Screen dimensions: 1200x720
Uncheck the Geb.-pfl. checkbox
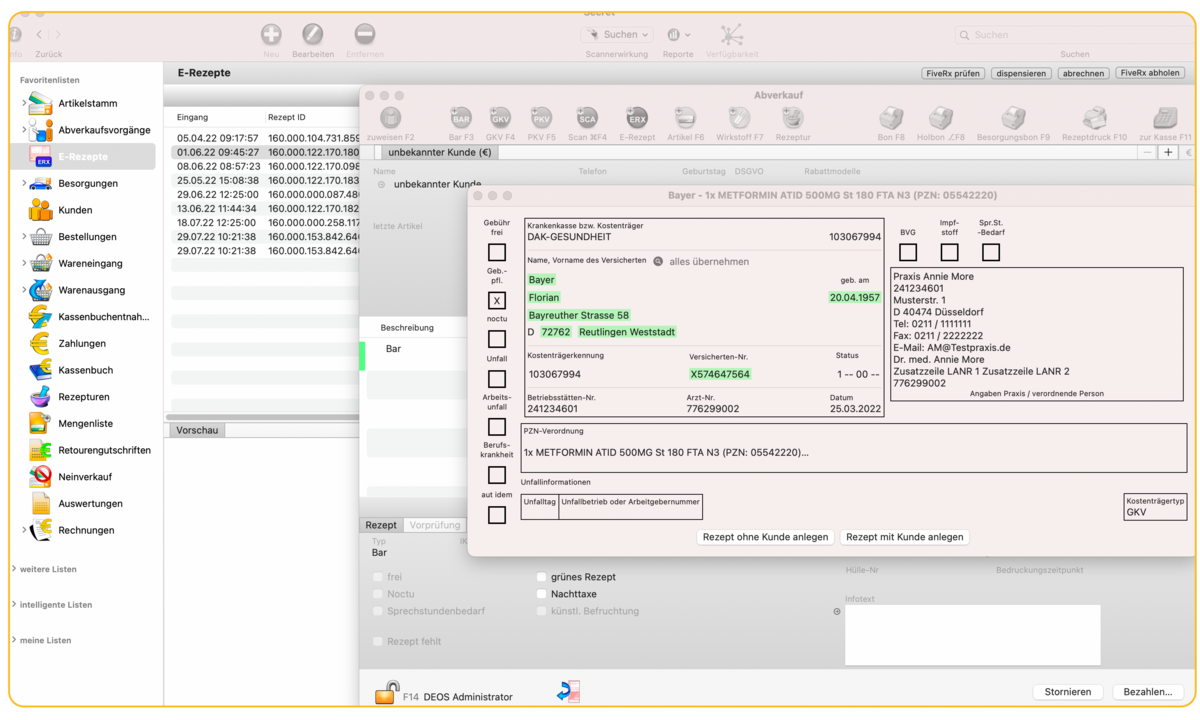tap(497, 300)
